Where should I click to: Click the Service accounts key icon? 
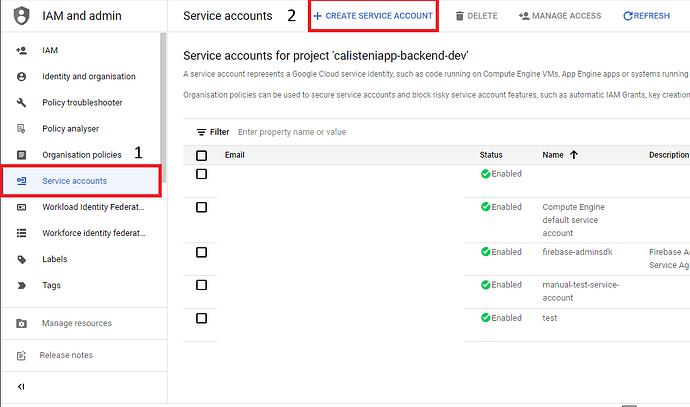coord(21,181)
